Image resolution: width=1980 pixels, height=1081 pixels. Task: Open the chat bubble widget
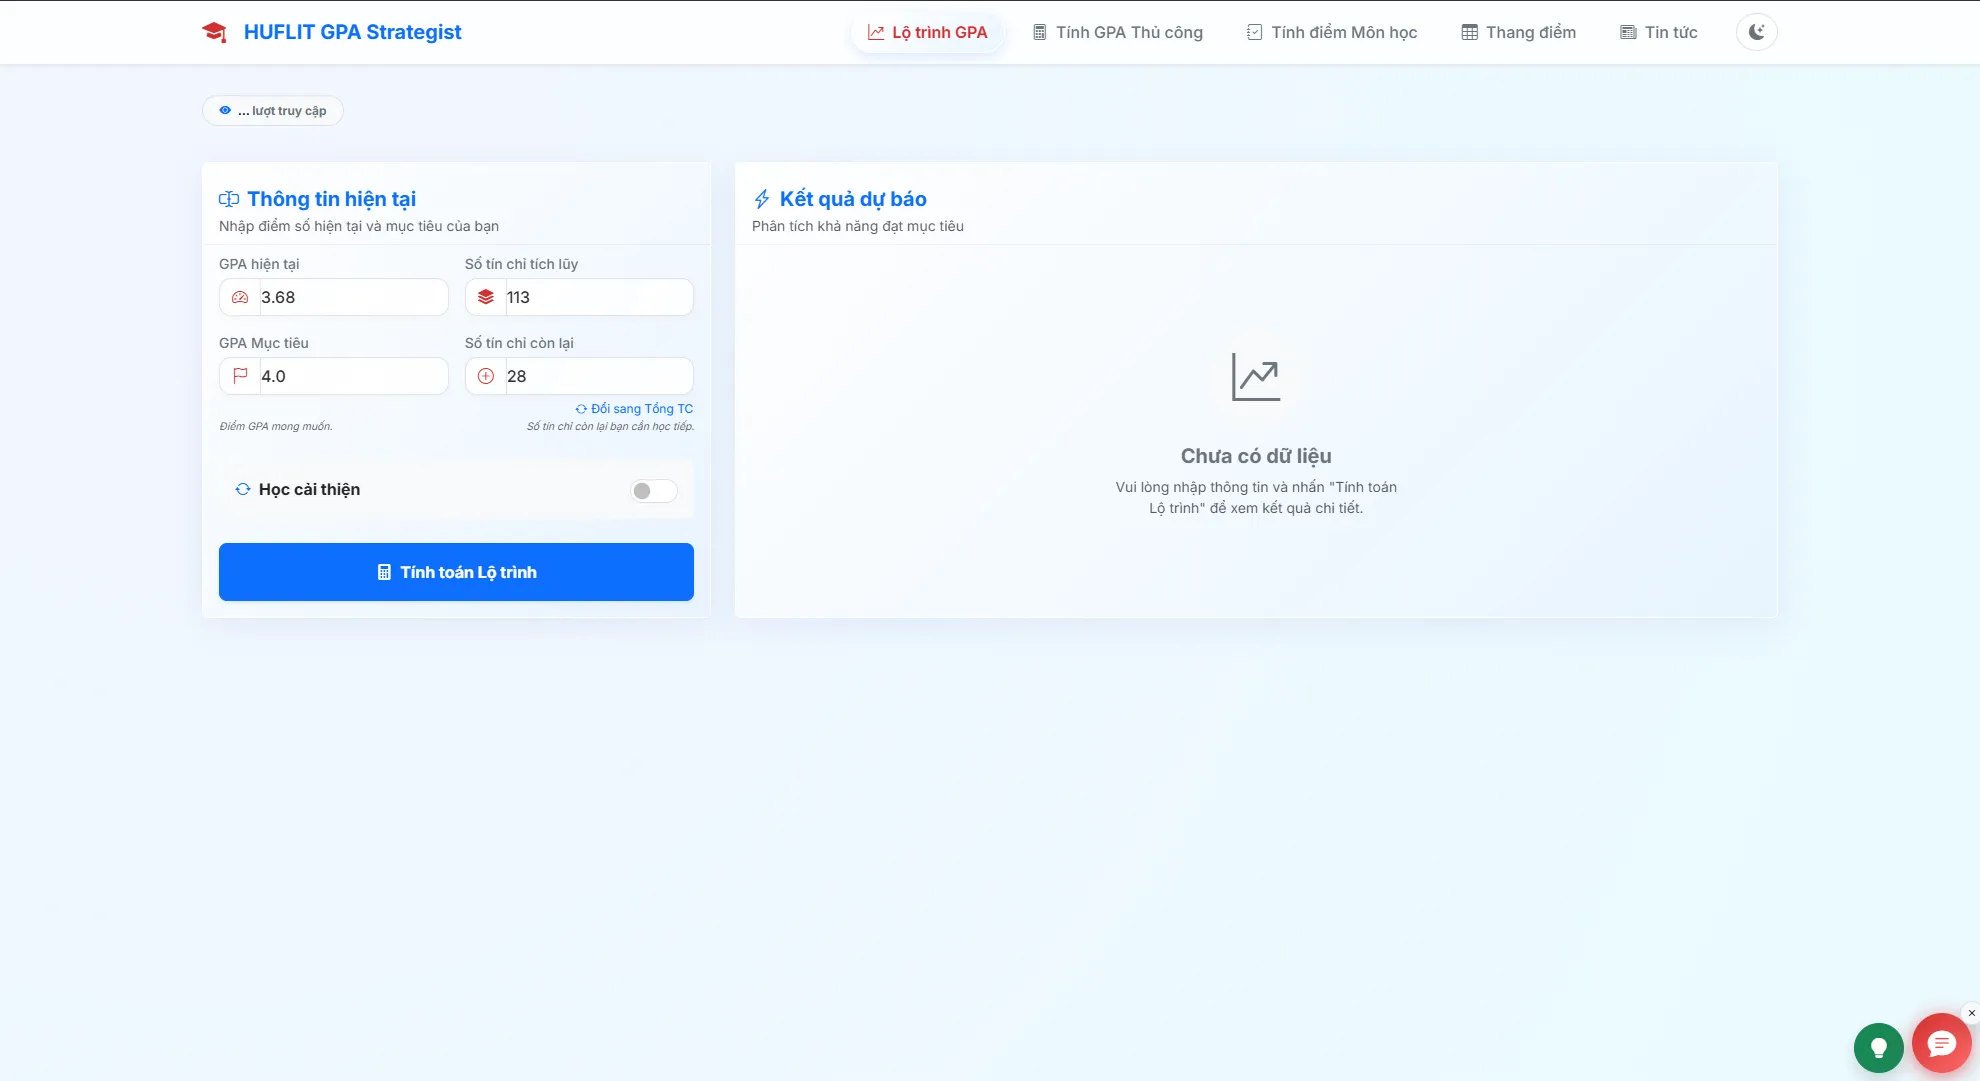(x=1940, y=1043)
